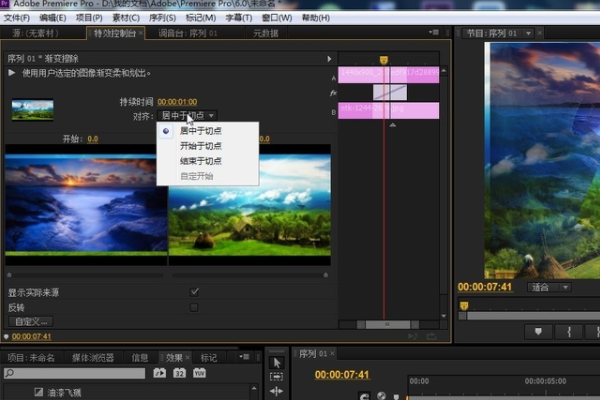Image resolution: width=600 pixels, height=400 pixels.
Task: Open the 字幕(T) menu
Action: point(239,18)
